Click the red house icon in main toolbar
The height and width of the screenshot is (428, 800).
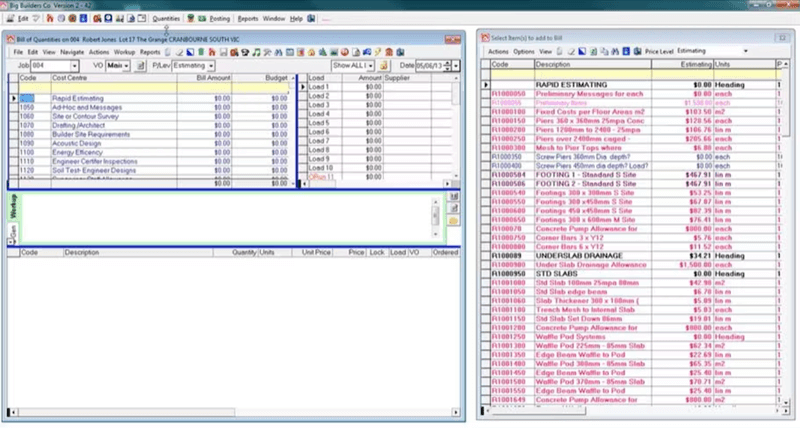(x=49, y=18)
